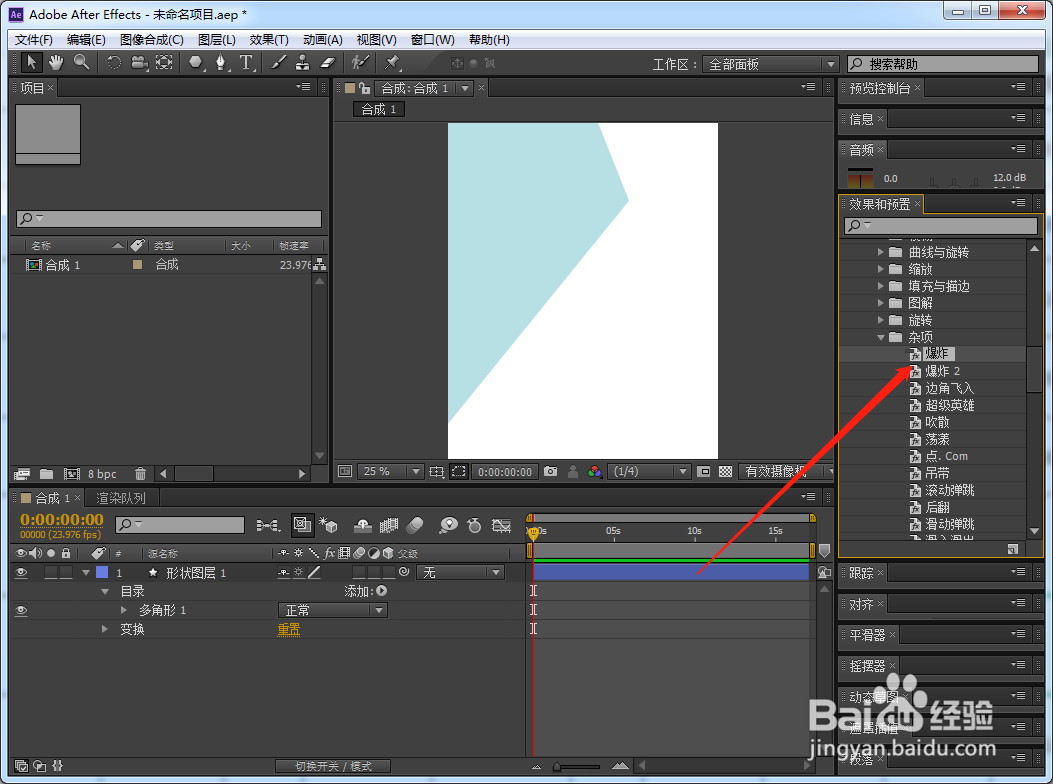1053x784 pixels.
Task: Expand the 曲线与旋转 preset folder
Action: pos(881,252)
